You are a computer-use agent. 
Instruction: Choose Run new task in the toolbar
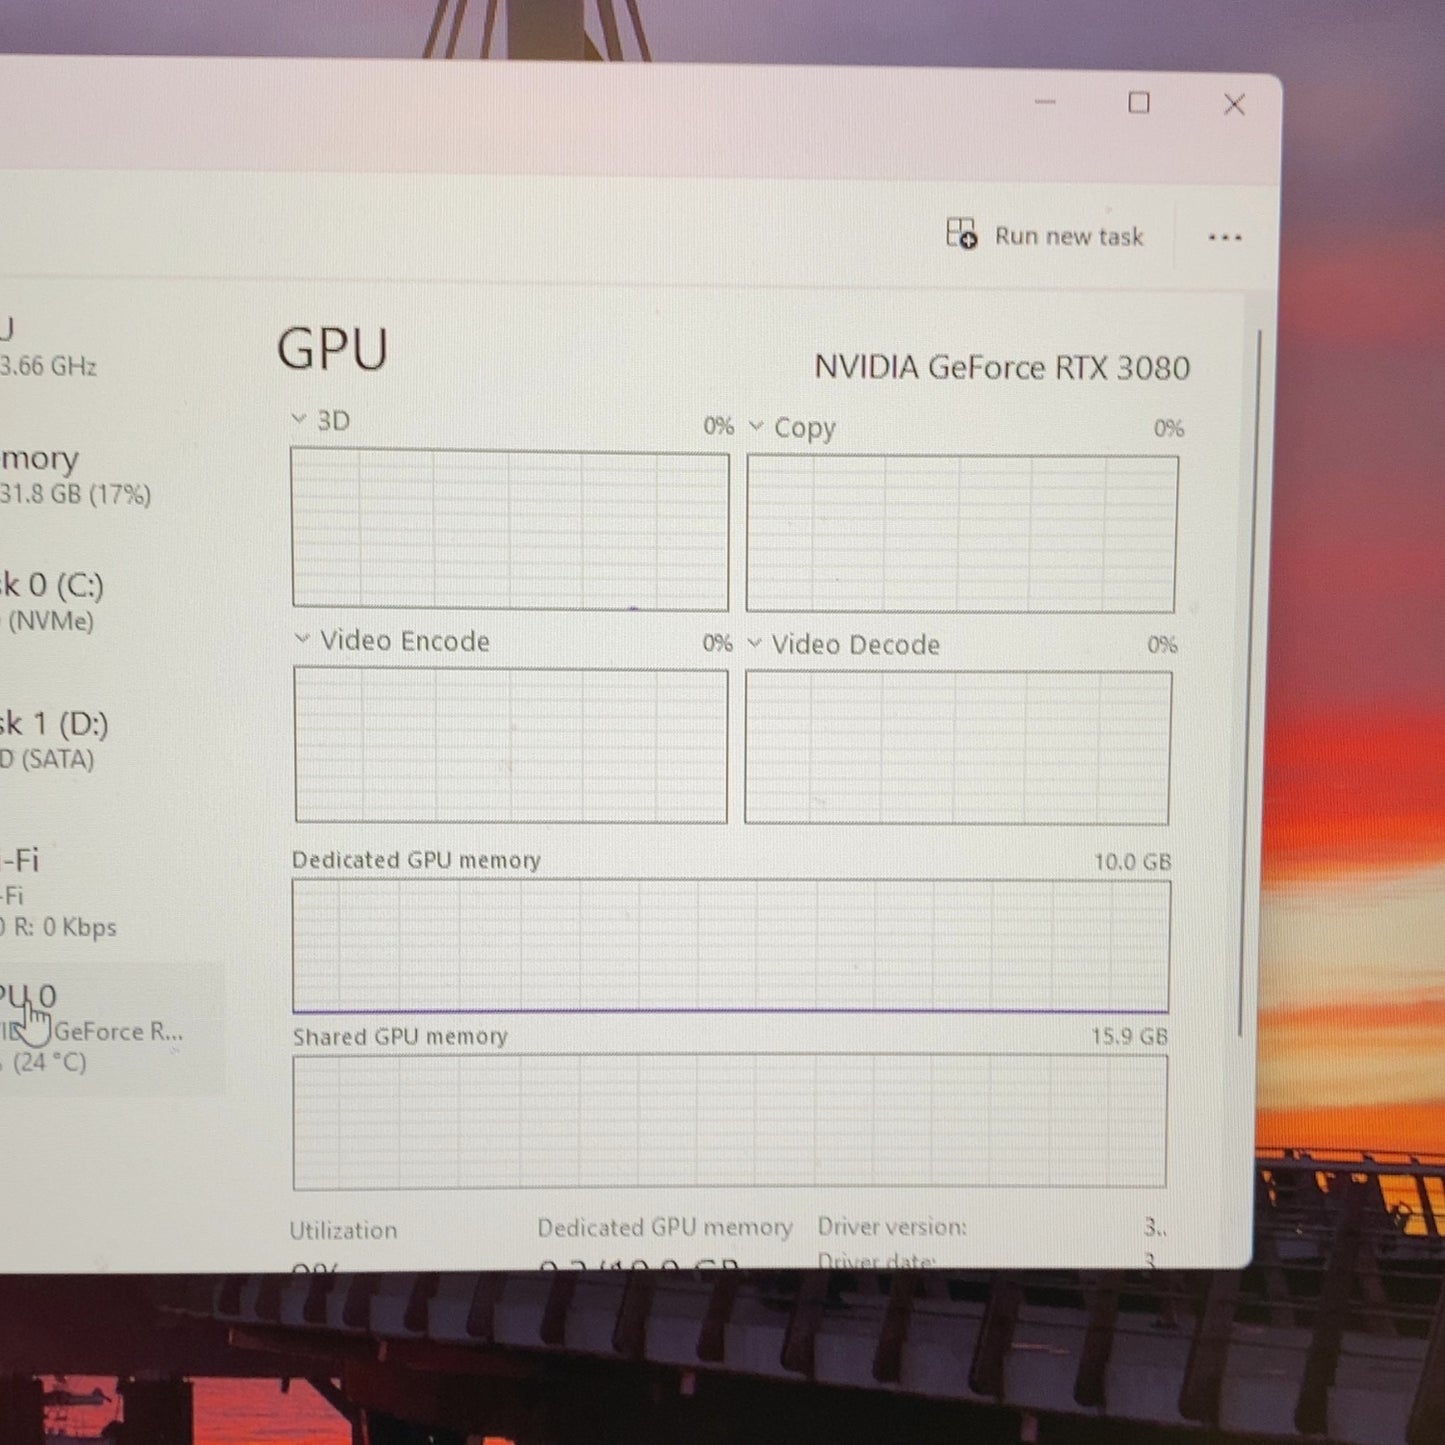tap(1045, 235)
